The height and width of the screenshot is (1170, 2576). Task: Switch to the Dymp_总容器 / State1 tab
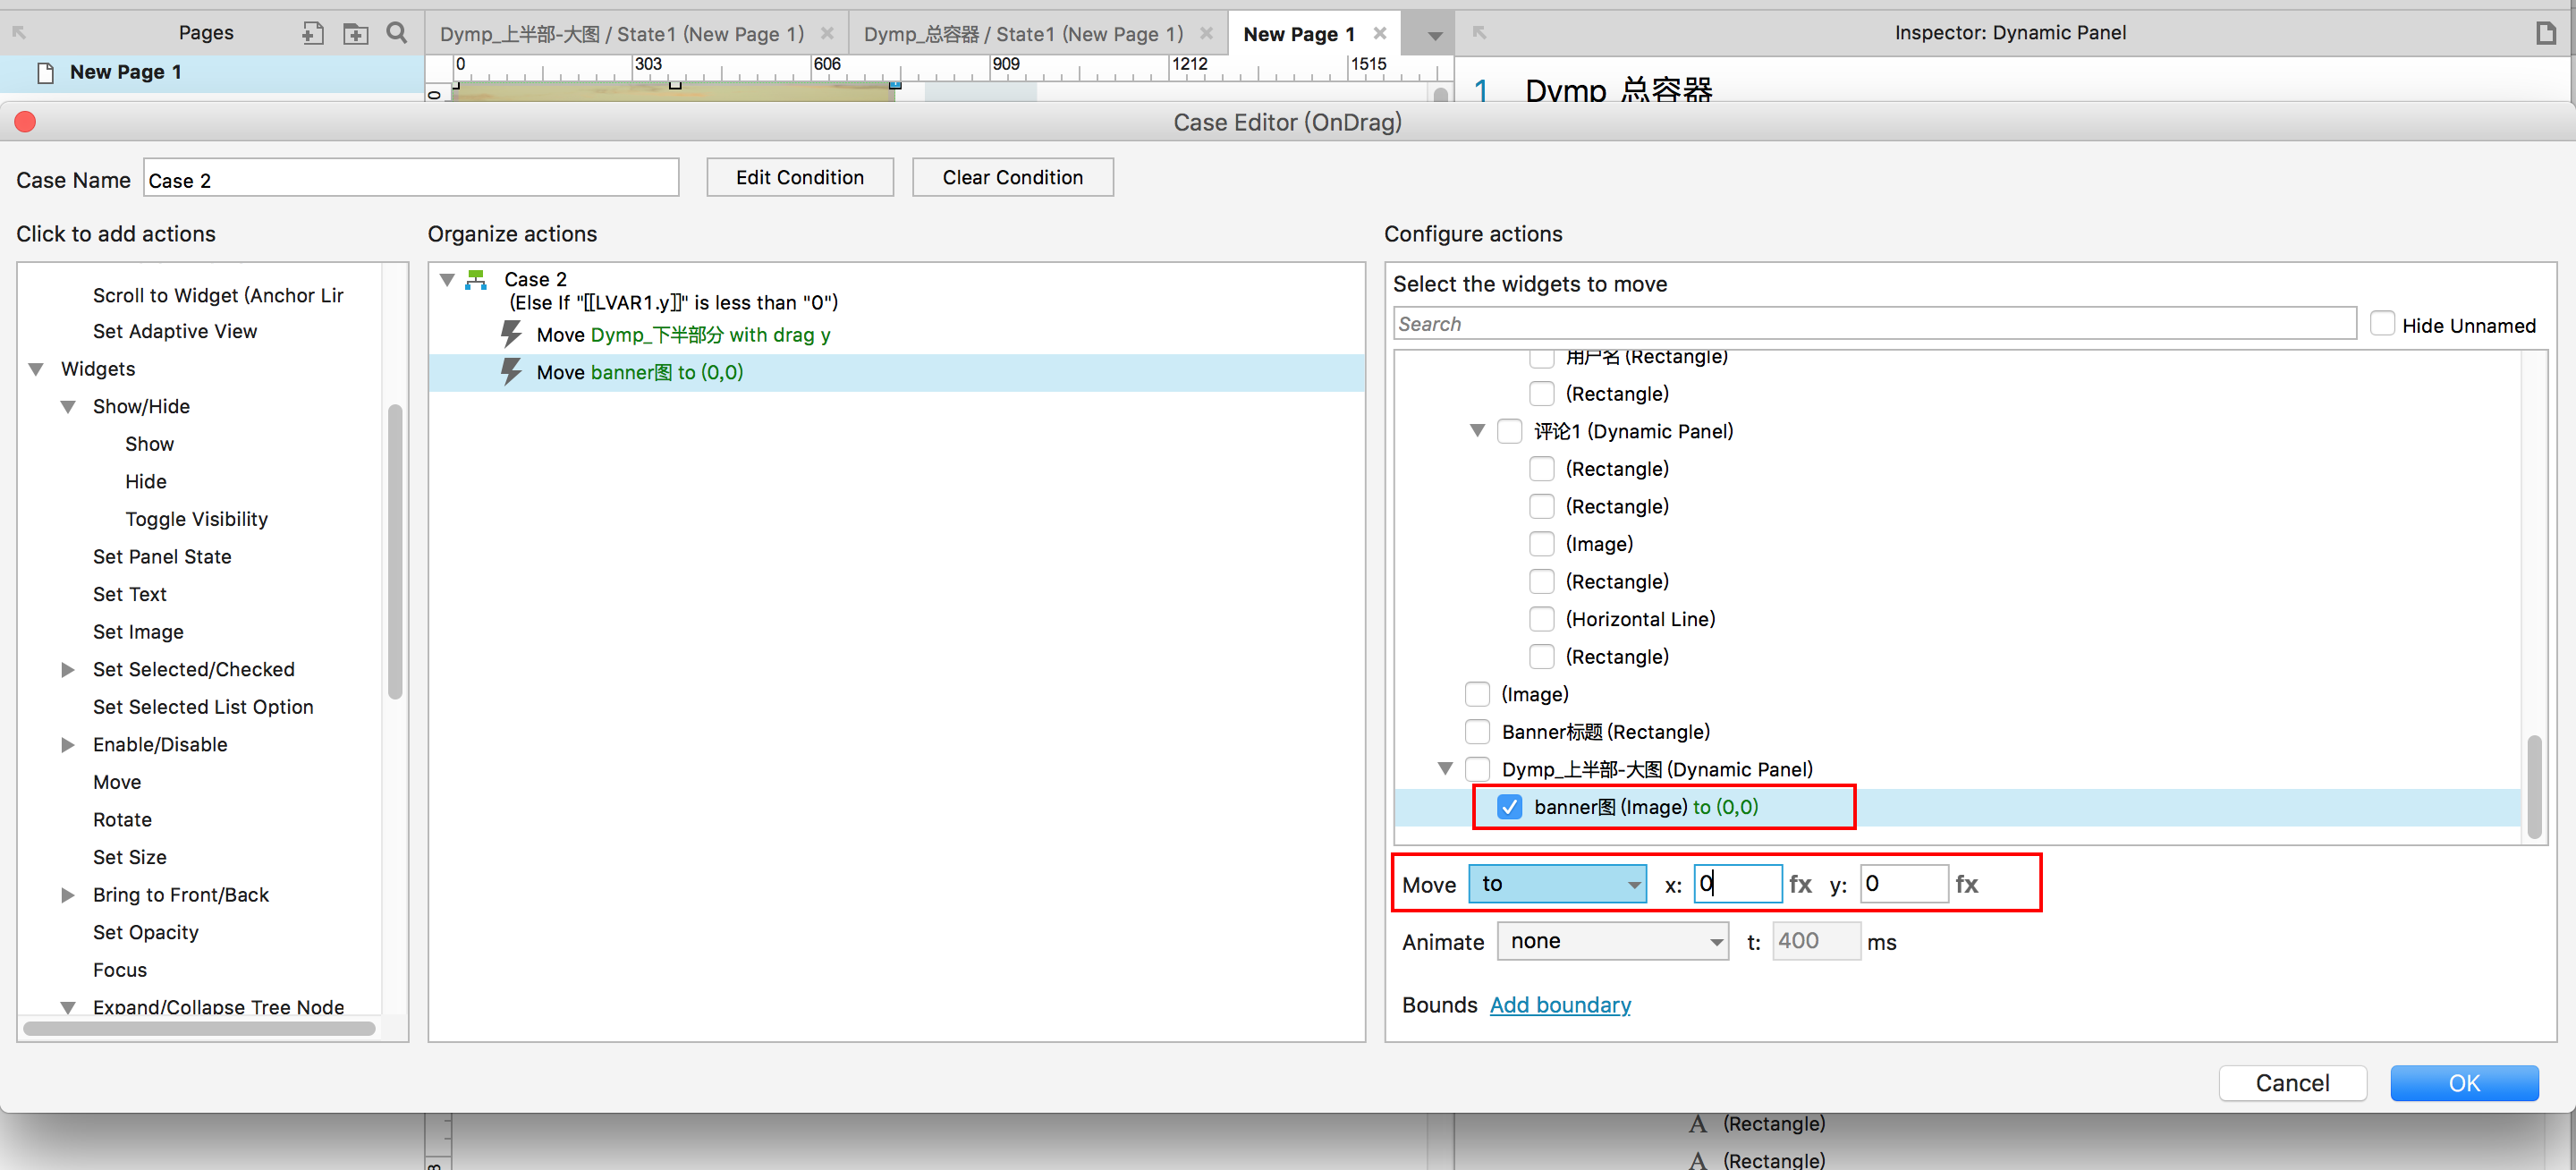coord(1022,34)
